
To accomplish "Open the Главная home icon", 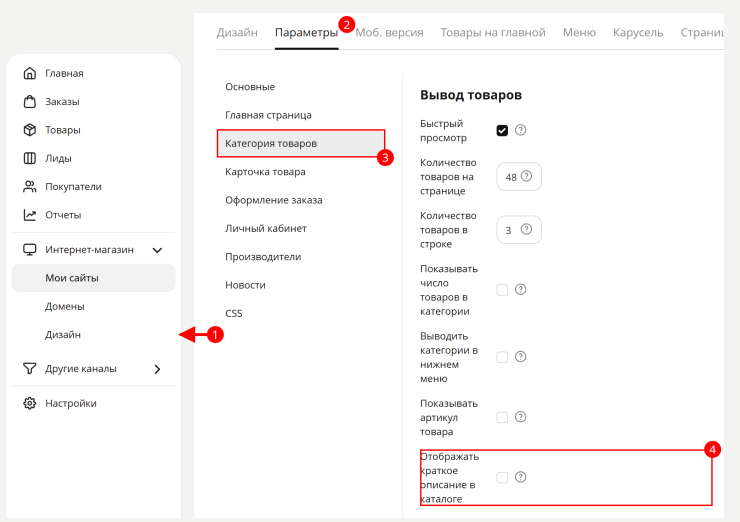I will 30,73.
